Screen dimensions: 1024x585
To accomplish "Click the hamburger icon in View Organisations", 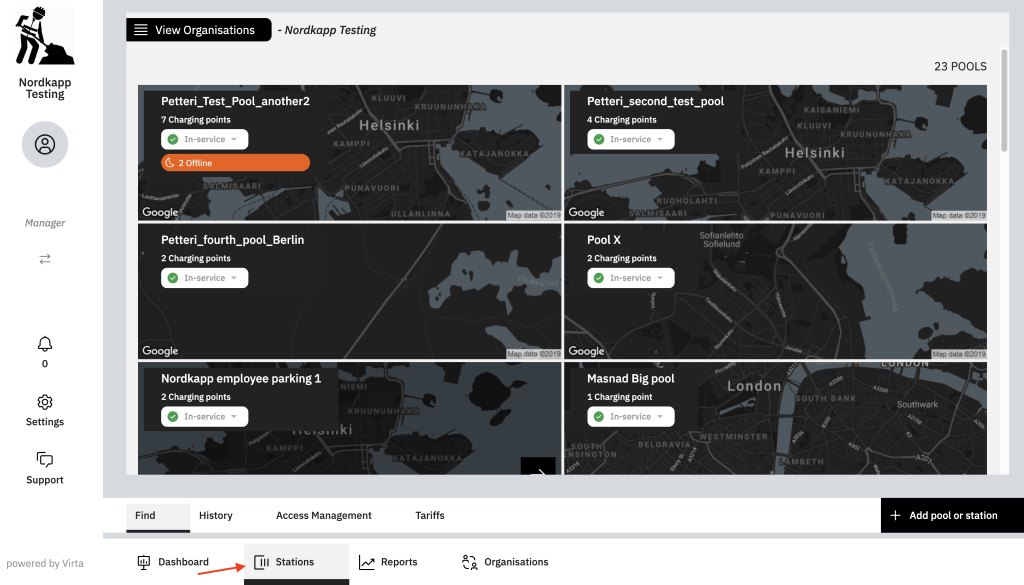I will coord(140,30).
